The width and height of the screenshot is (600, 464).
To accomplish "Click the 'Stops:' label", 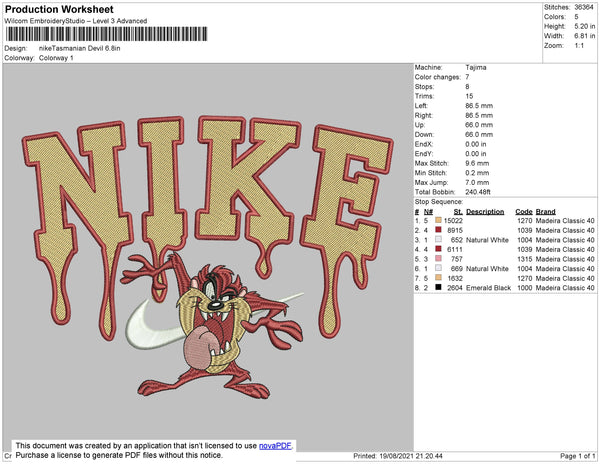I will [424, 87].
